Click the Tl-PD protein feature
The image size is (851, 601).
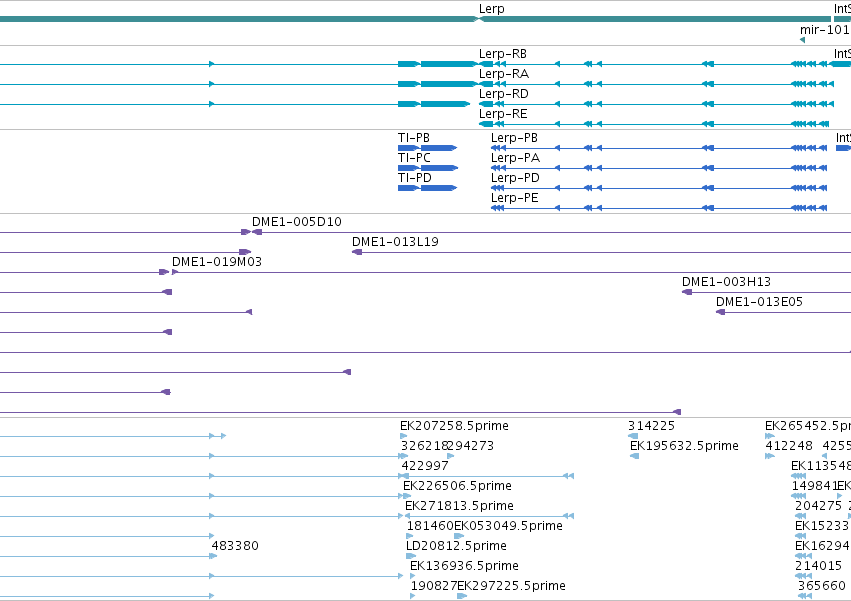click(428, 188)
